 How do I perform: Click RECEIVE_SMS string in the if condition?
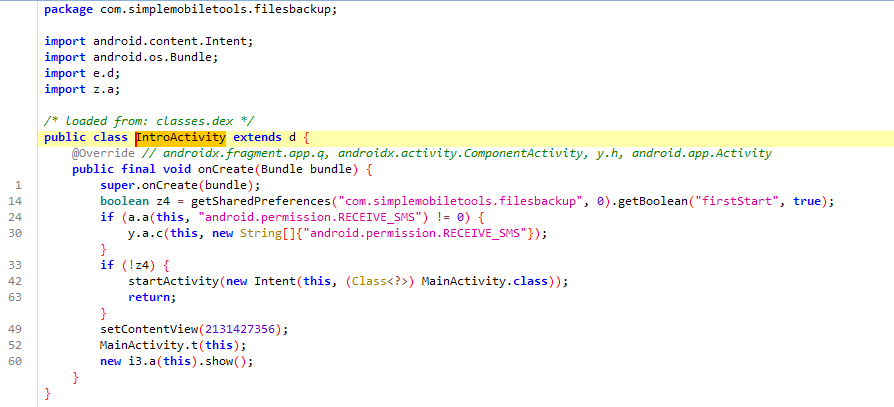(x=306, y=217)
